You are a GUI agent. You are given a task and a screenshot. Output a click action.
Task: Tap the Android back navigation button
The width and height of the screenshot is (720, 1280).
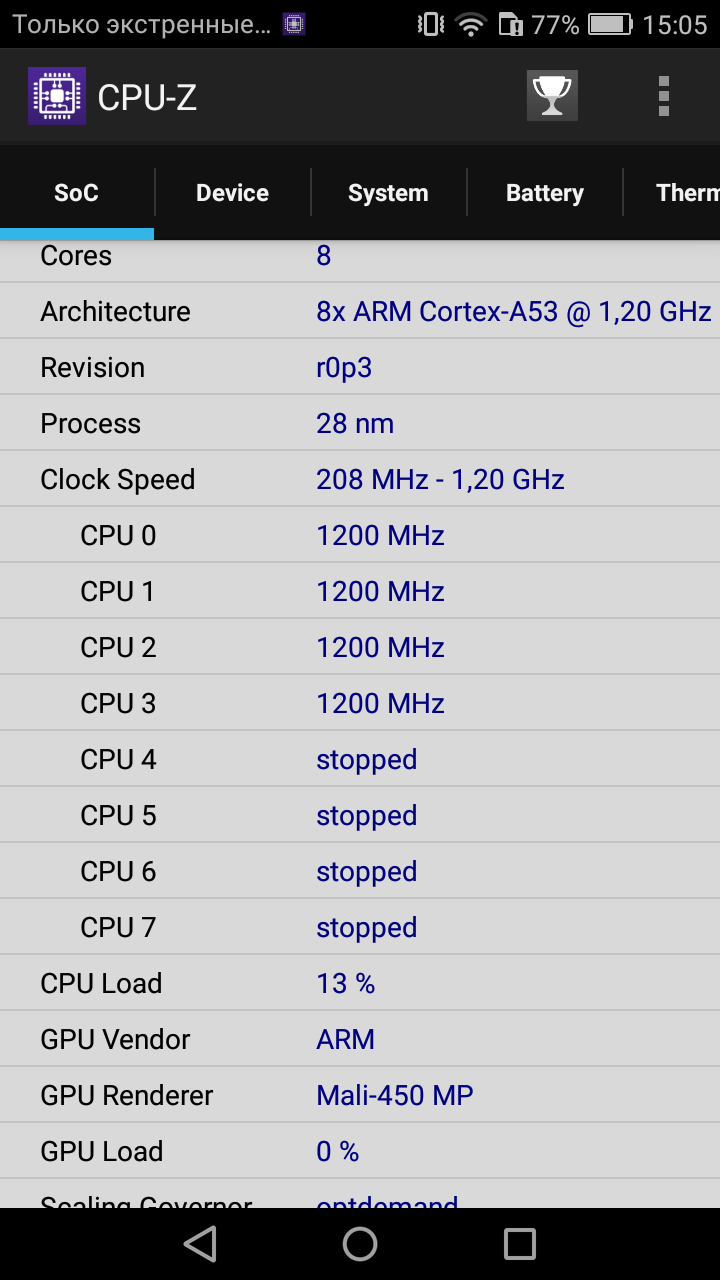pos(200,1244)
